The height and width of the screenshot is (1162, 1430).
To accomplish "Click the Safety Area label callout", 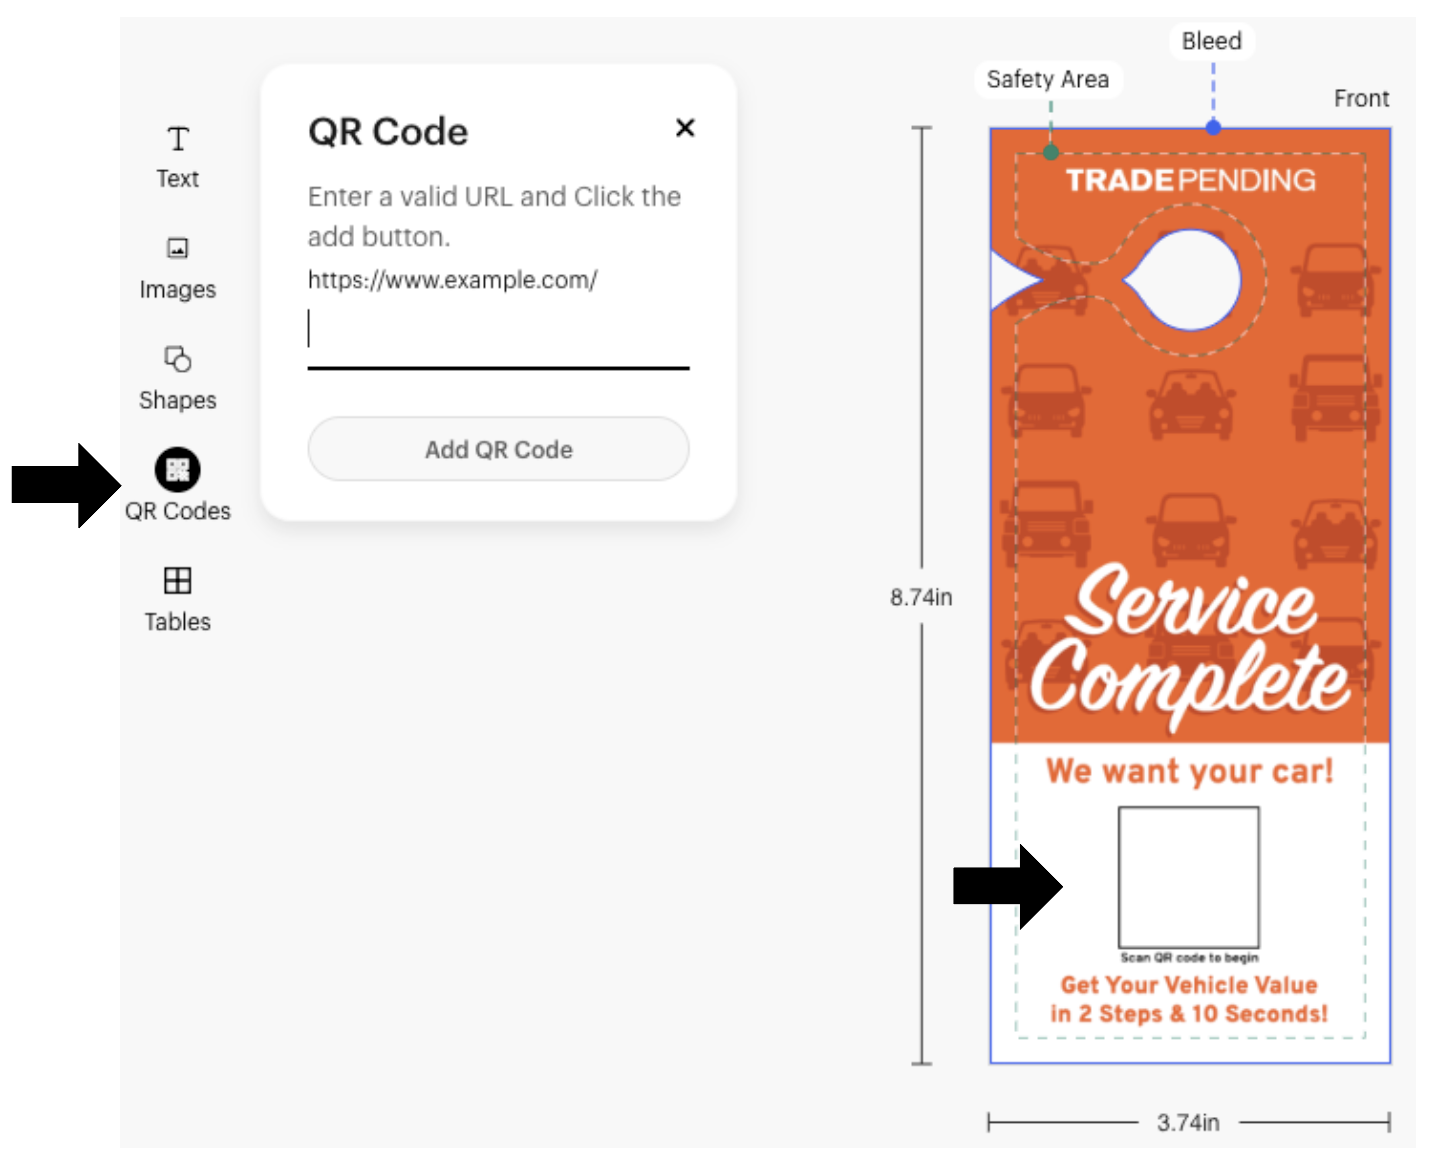I will 1047,79.
